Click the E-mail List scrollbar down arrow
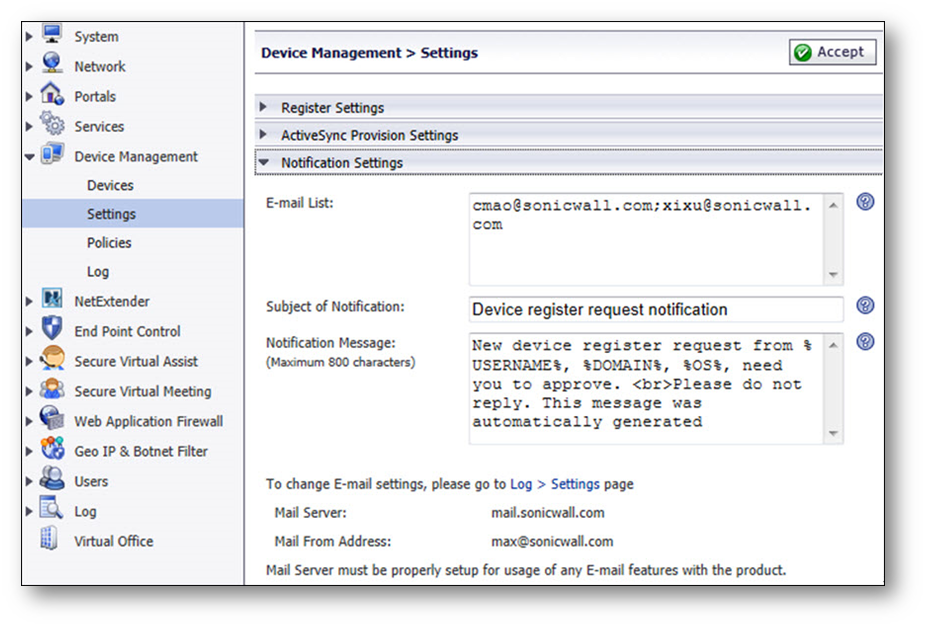 pyautogui.click(x=833, y=275)
